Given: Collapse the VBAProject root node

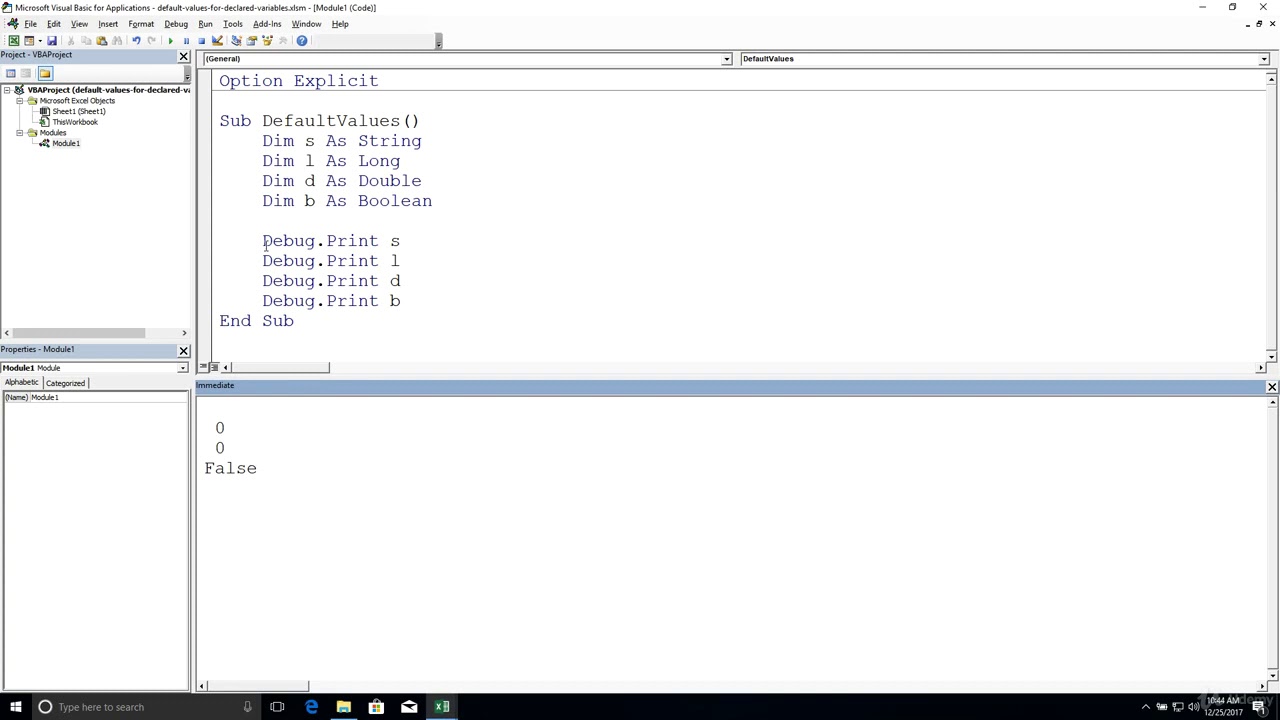Looking at the screenshot, I should pyautogui.click(x=7, y=90).
